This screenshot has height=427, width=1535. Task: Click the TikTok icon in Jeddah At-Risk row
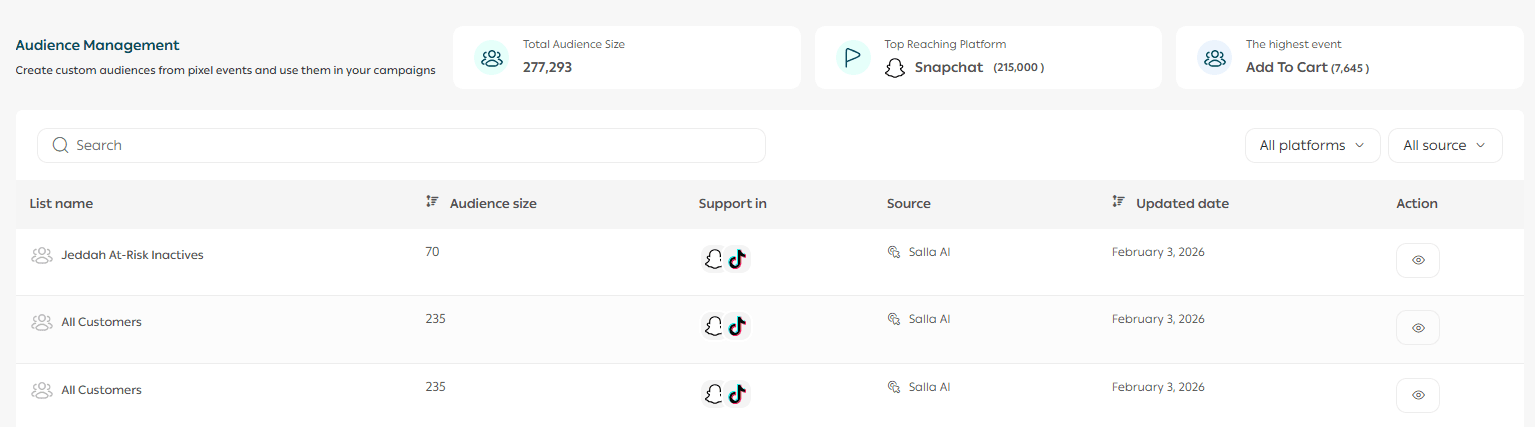[738, 260]
